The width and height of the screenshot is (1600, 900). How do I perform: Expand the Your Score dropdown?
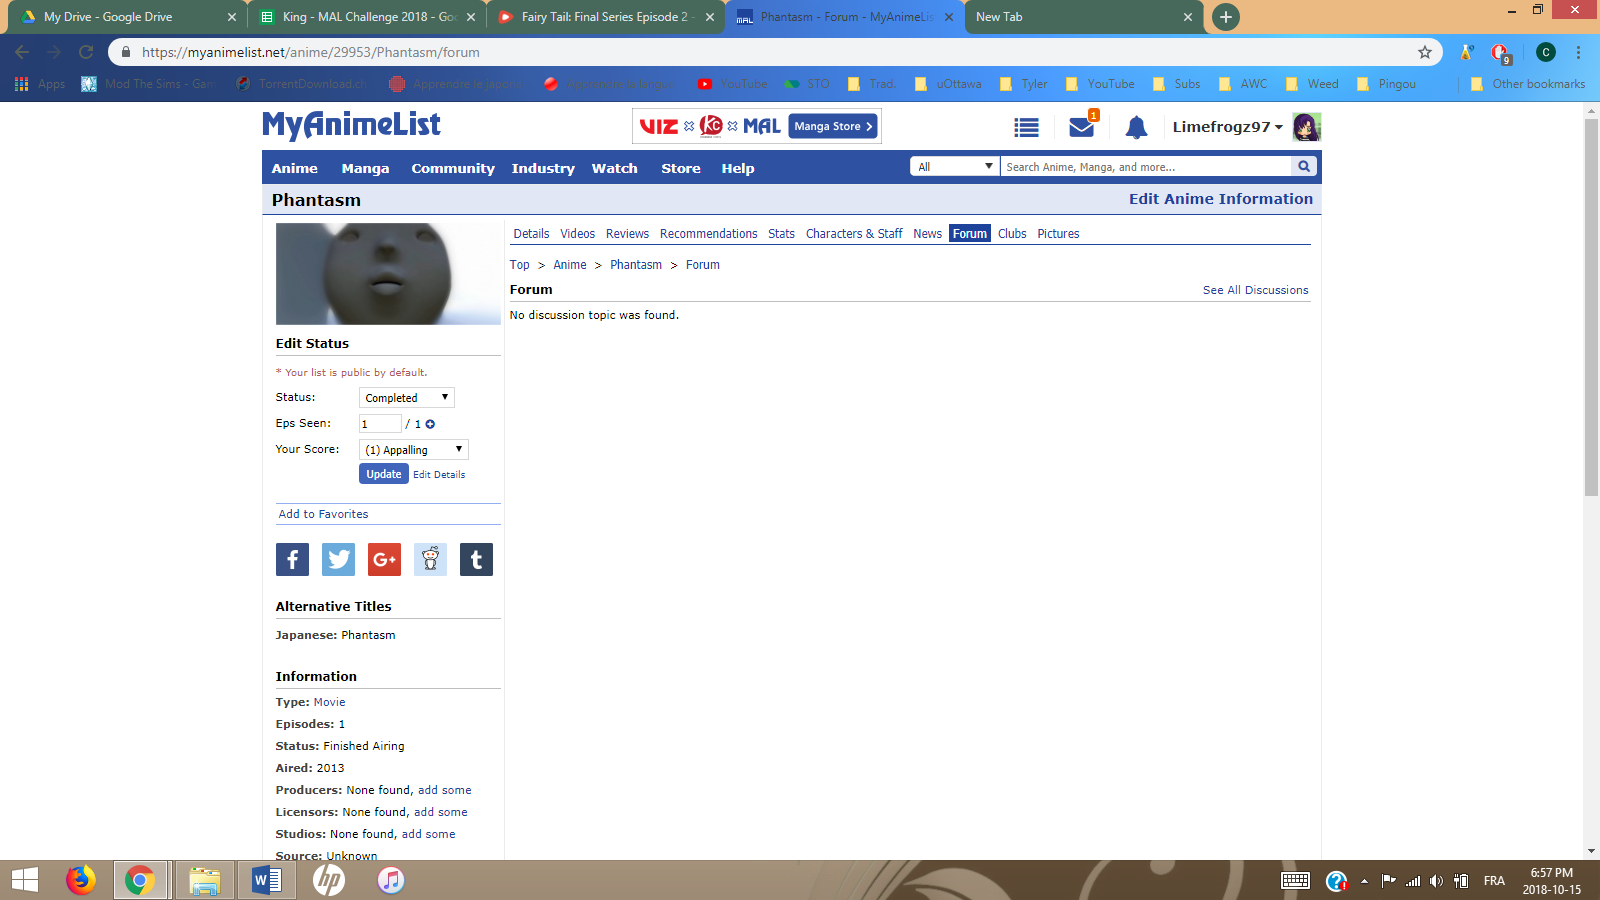(413, 450)
